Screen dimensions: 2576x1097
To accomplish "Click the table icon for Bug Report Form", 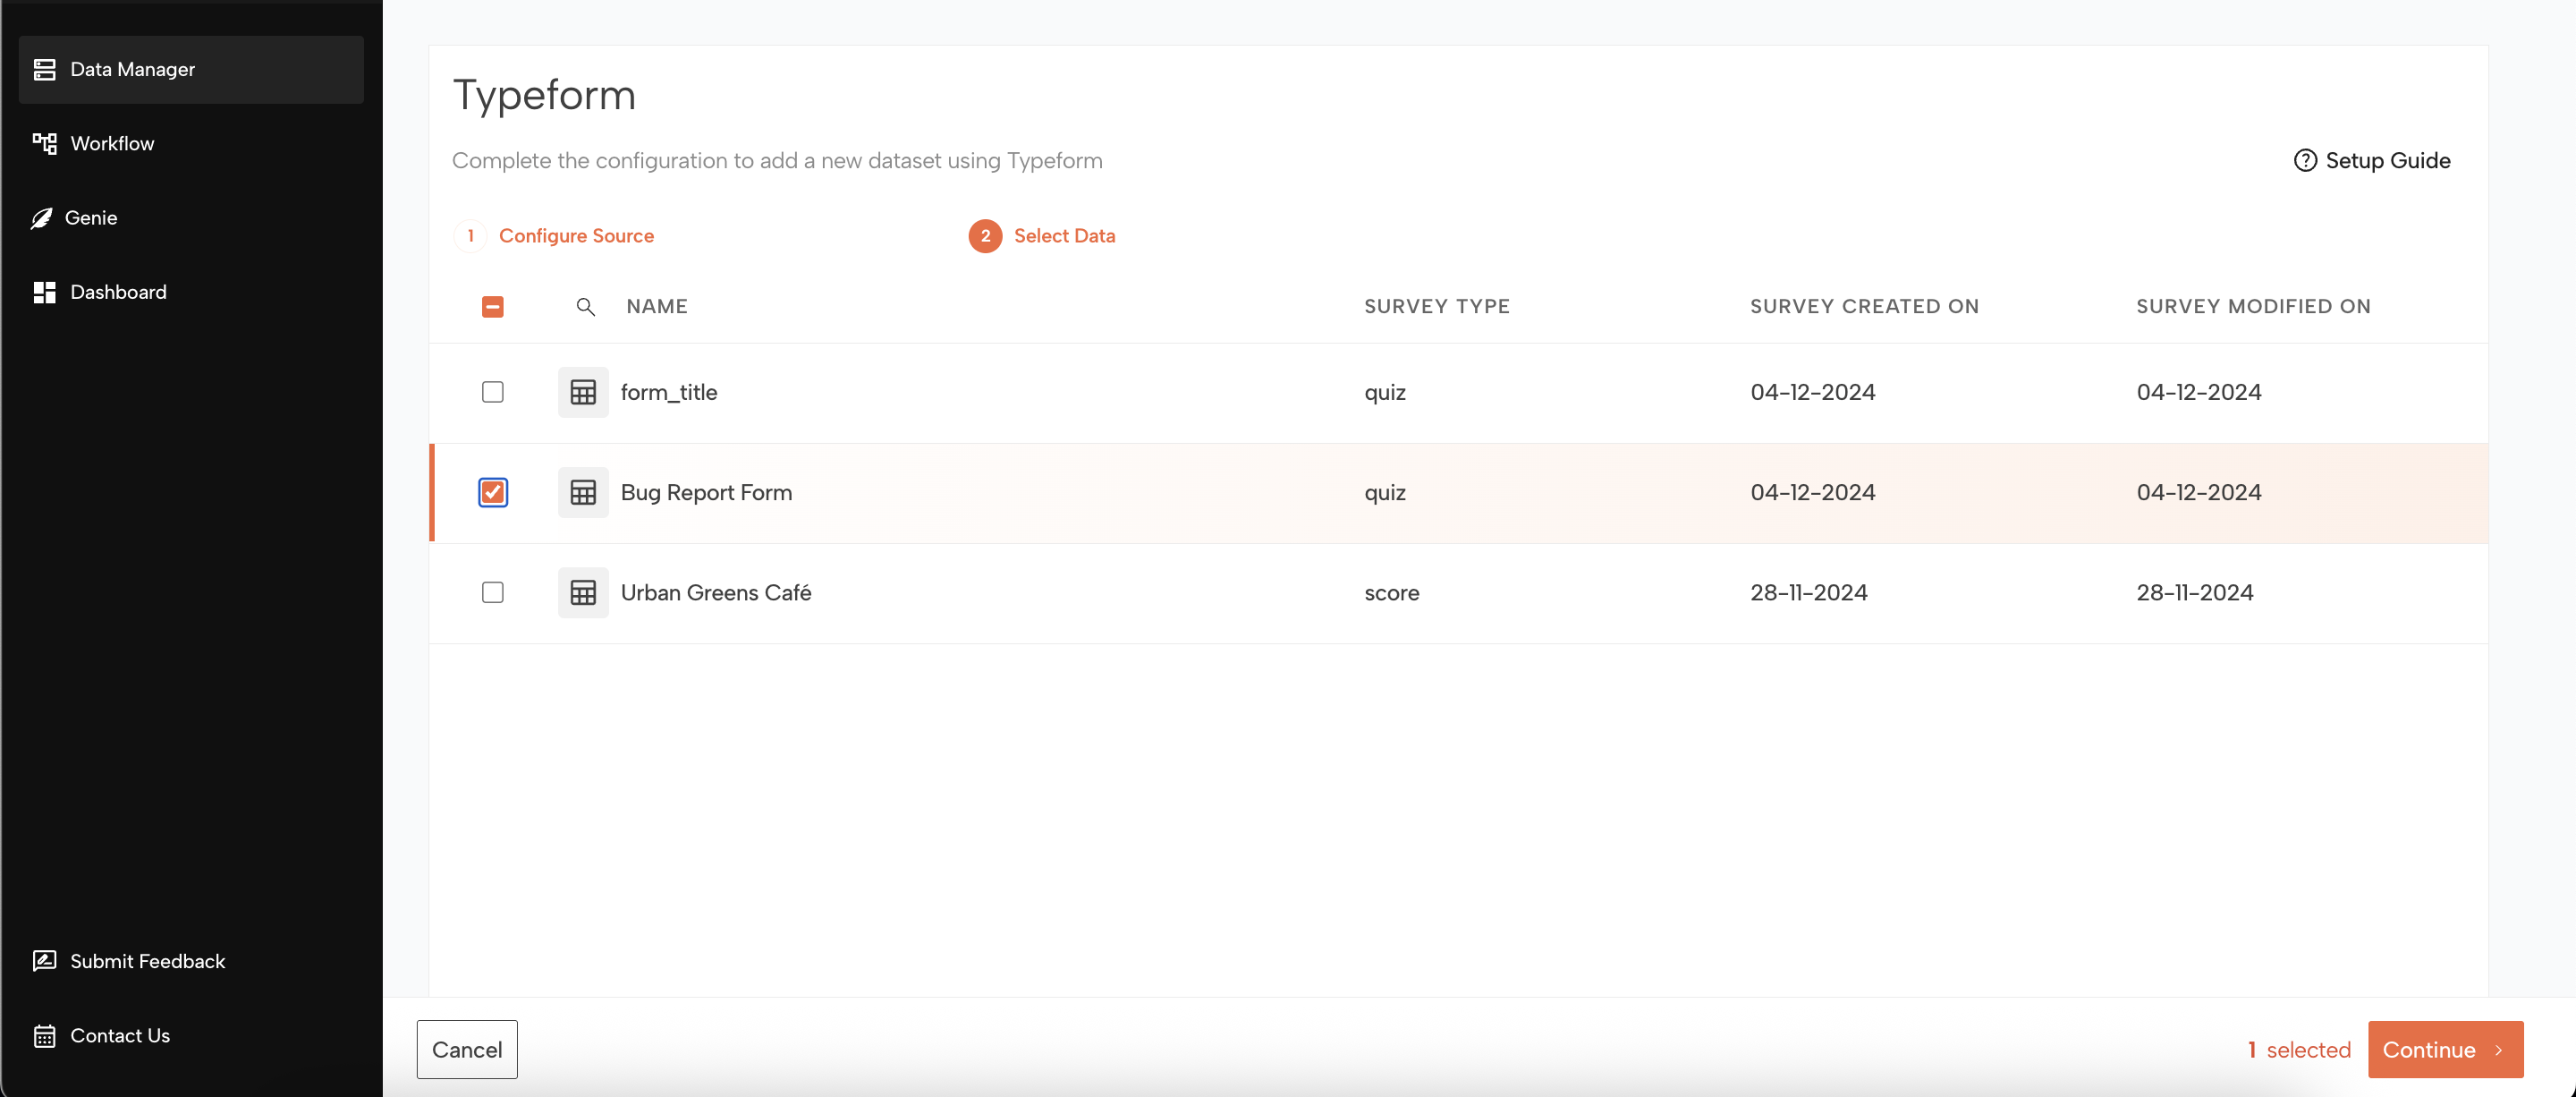I will coord(583,492).
